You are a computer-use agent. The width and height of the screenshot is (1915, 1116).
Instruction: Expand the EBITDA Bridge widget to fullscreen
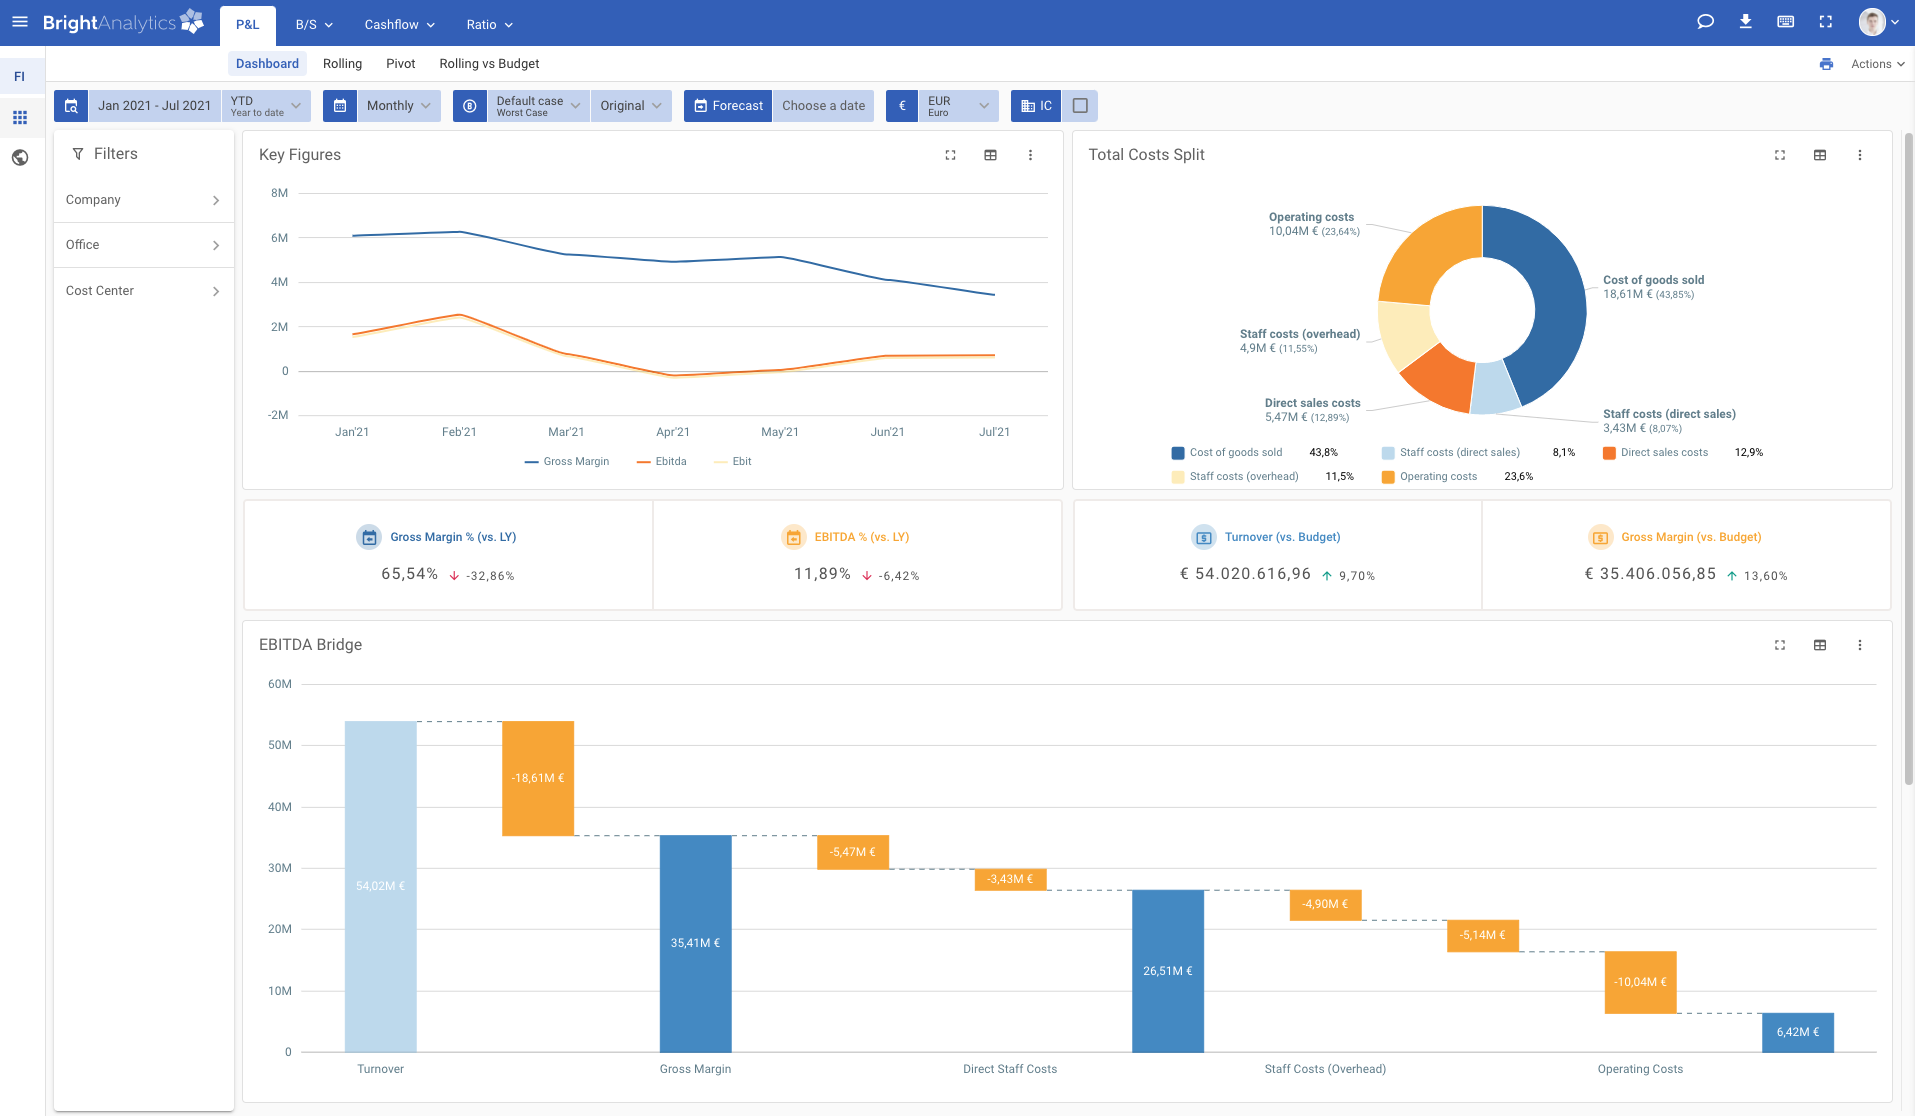1780,645
